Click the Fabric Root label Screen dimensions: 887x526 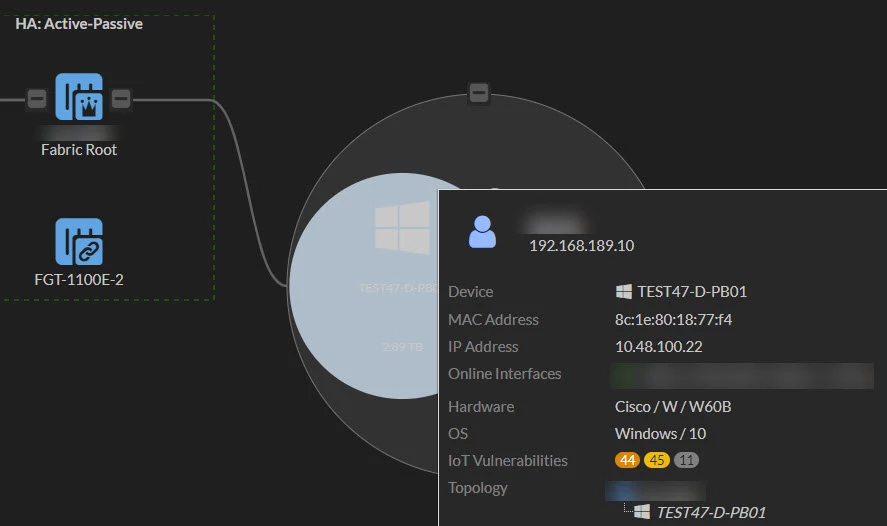pos(79,150)
